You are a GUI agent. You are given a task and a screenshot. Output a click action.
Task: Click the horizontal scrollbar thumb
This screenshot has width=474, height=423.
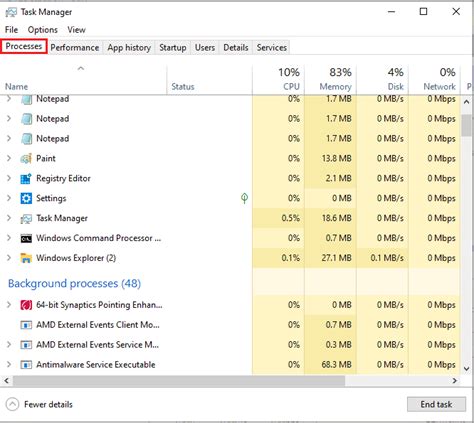click(x=179, y=380)
